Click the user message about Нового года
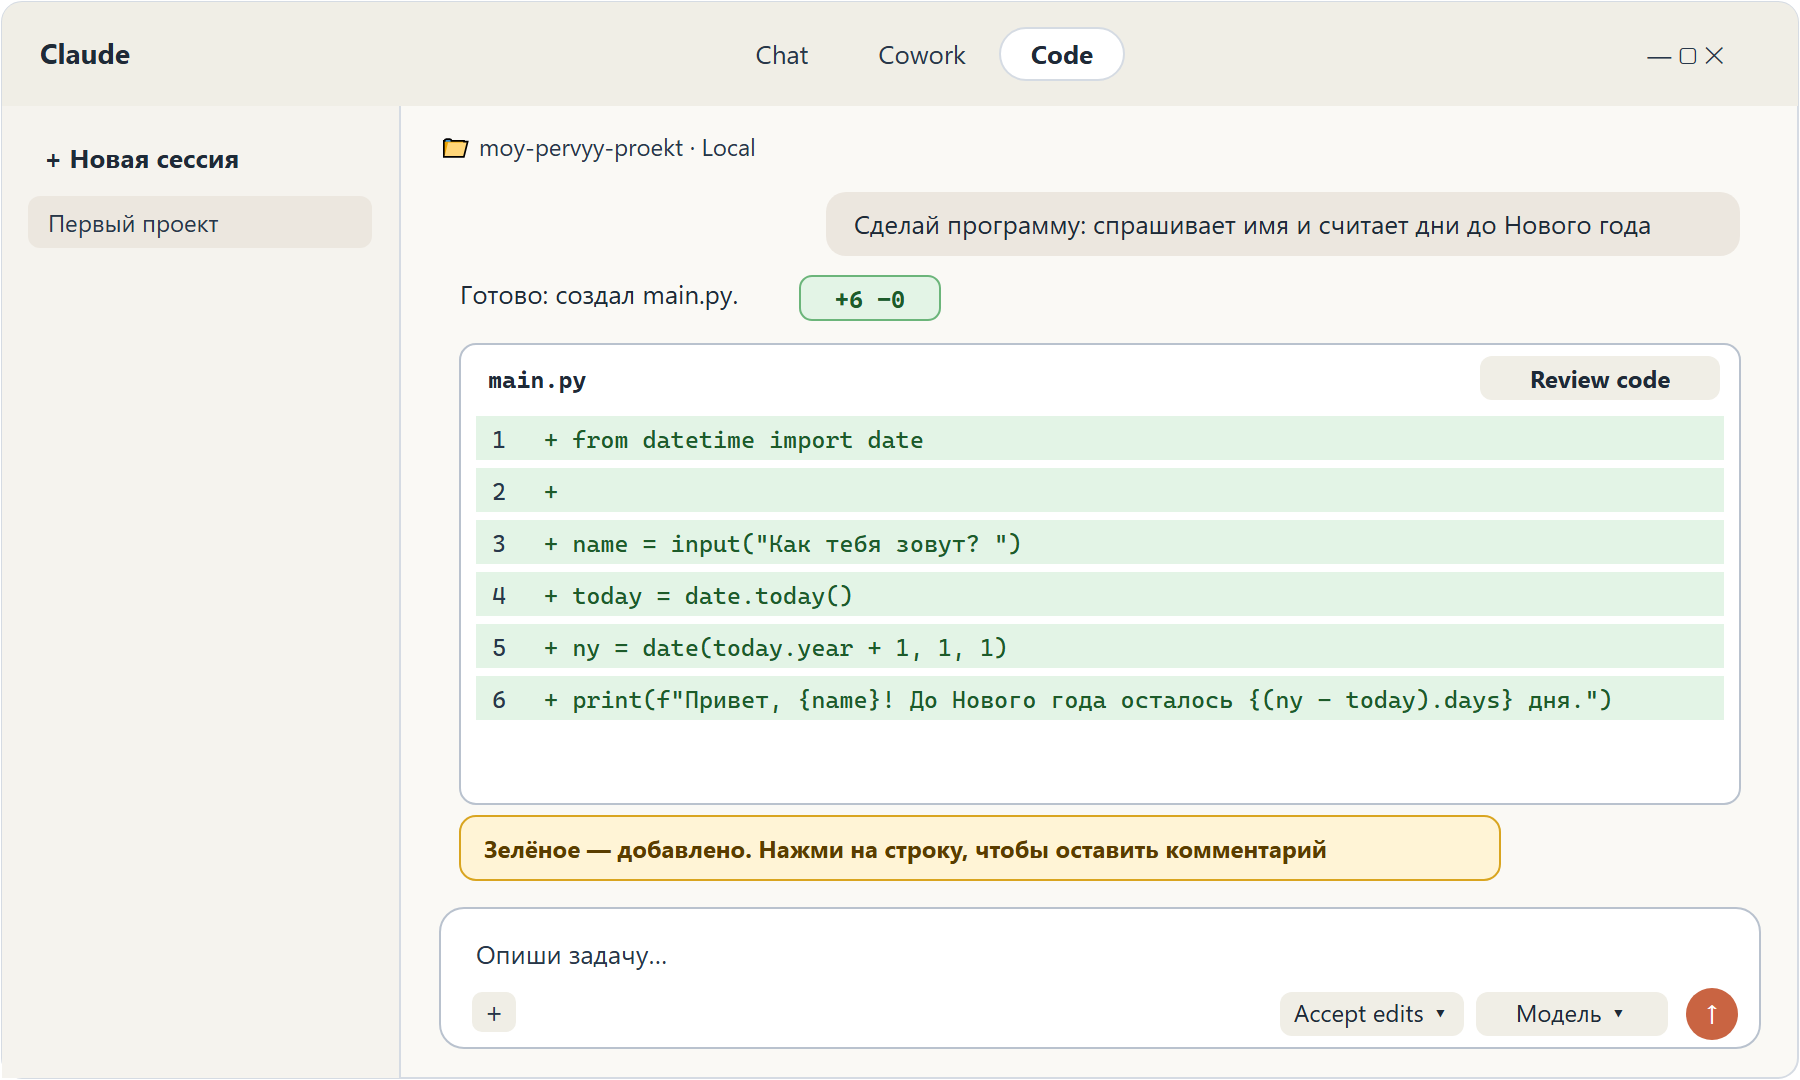Viewport: 1800px width, 1080px height. tap(1282, 225)
